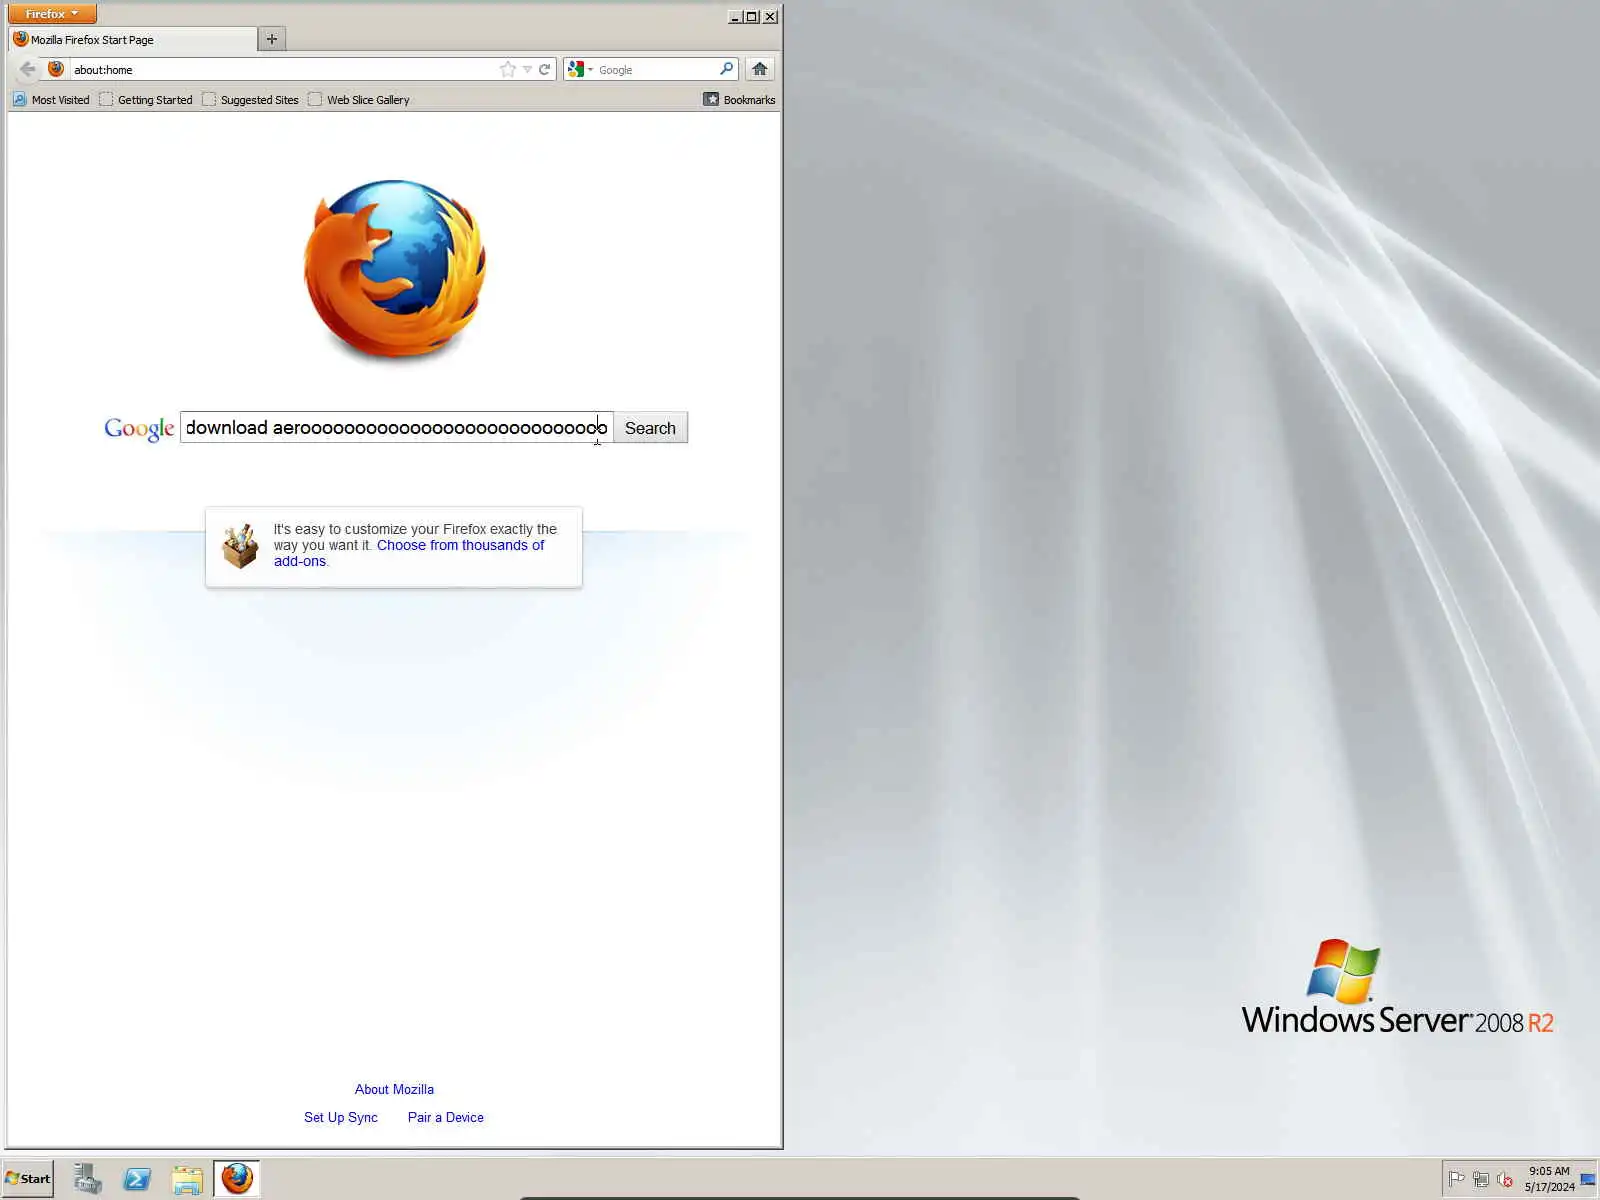This screenshot has width=1600, height=1200.
Task: Go to the Firefox home page button
Action: pyautogui.click(x=760, y=69)
